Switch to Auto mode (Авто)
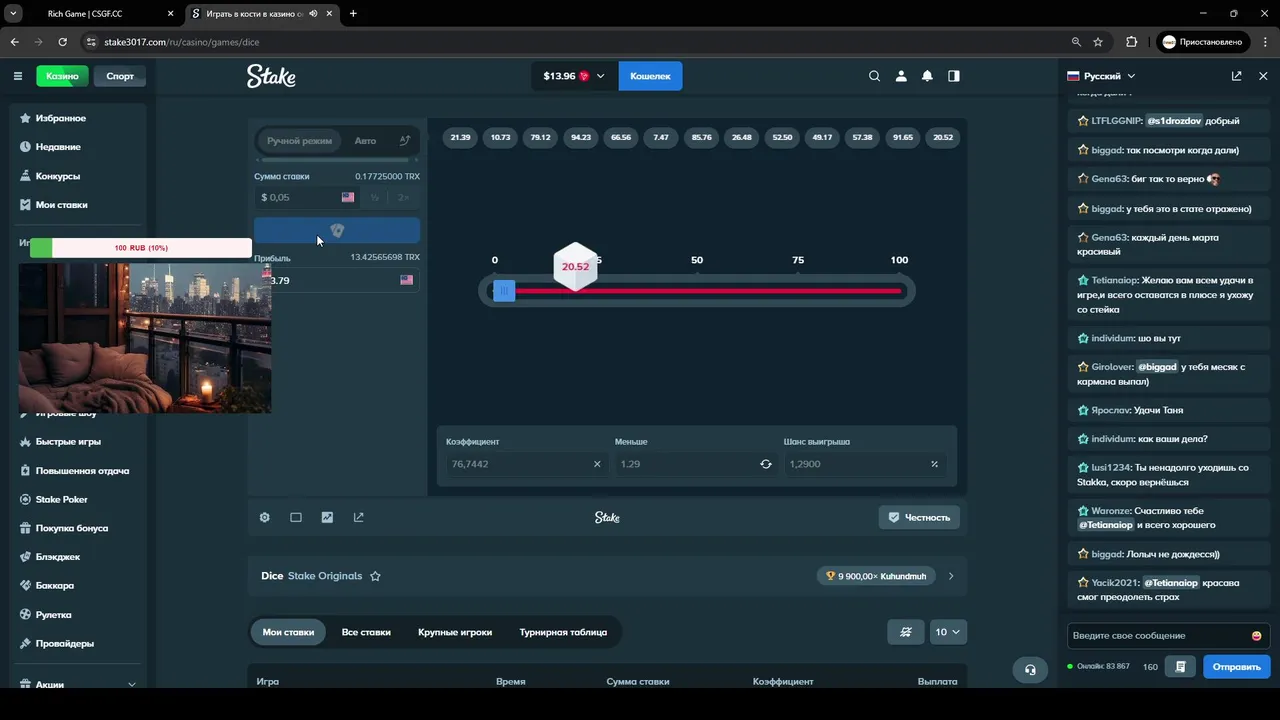The height and width of the screenshot is (720, 1280). tap(365, 141)
